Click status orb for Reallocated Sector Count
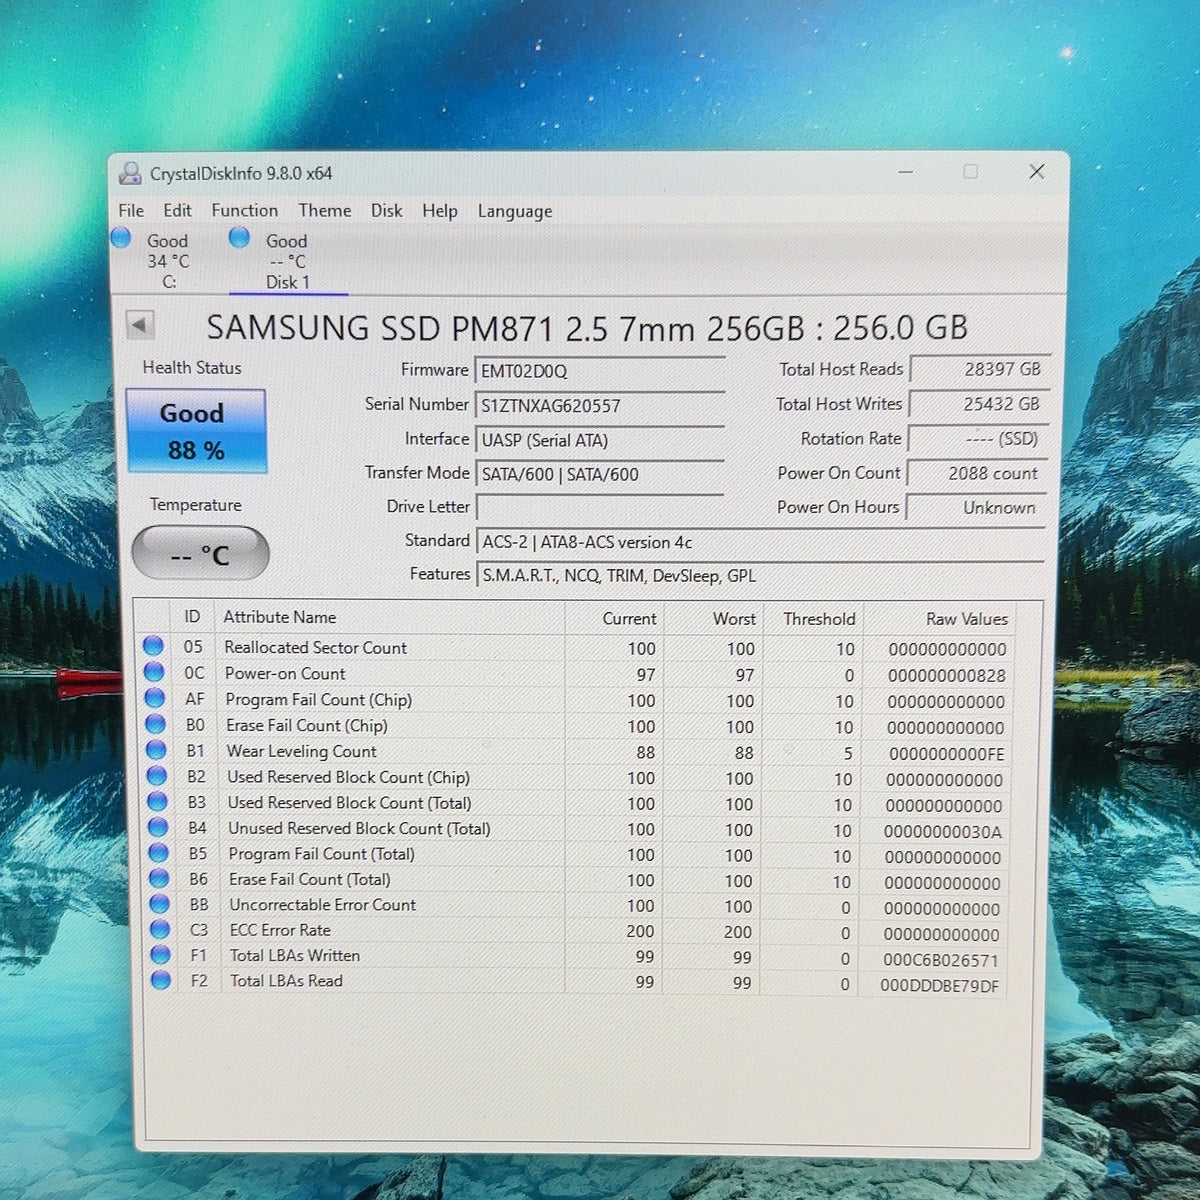The image size is (1200, 1200). 153,646
